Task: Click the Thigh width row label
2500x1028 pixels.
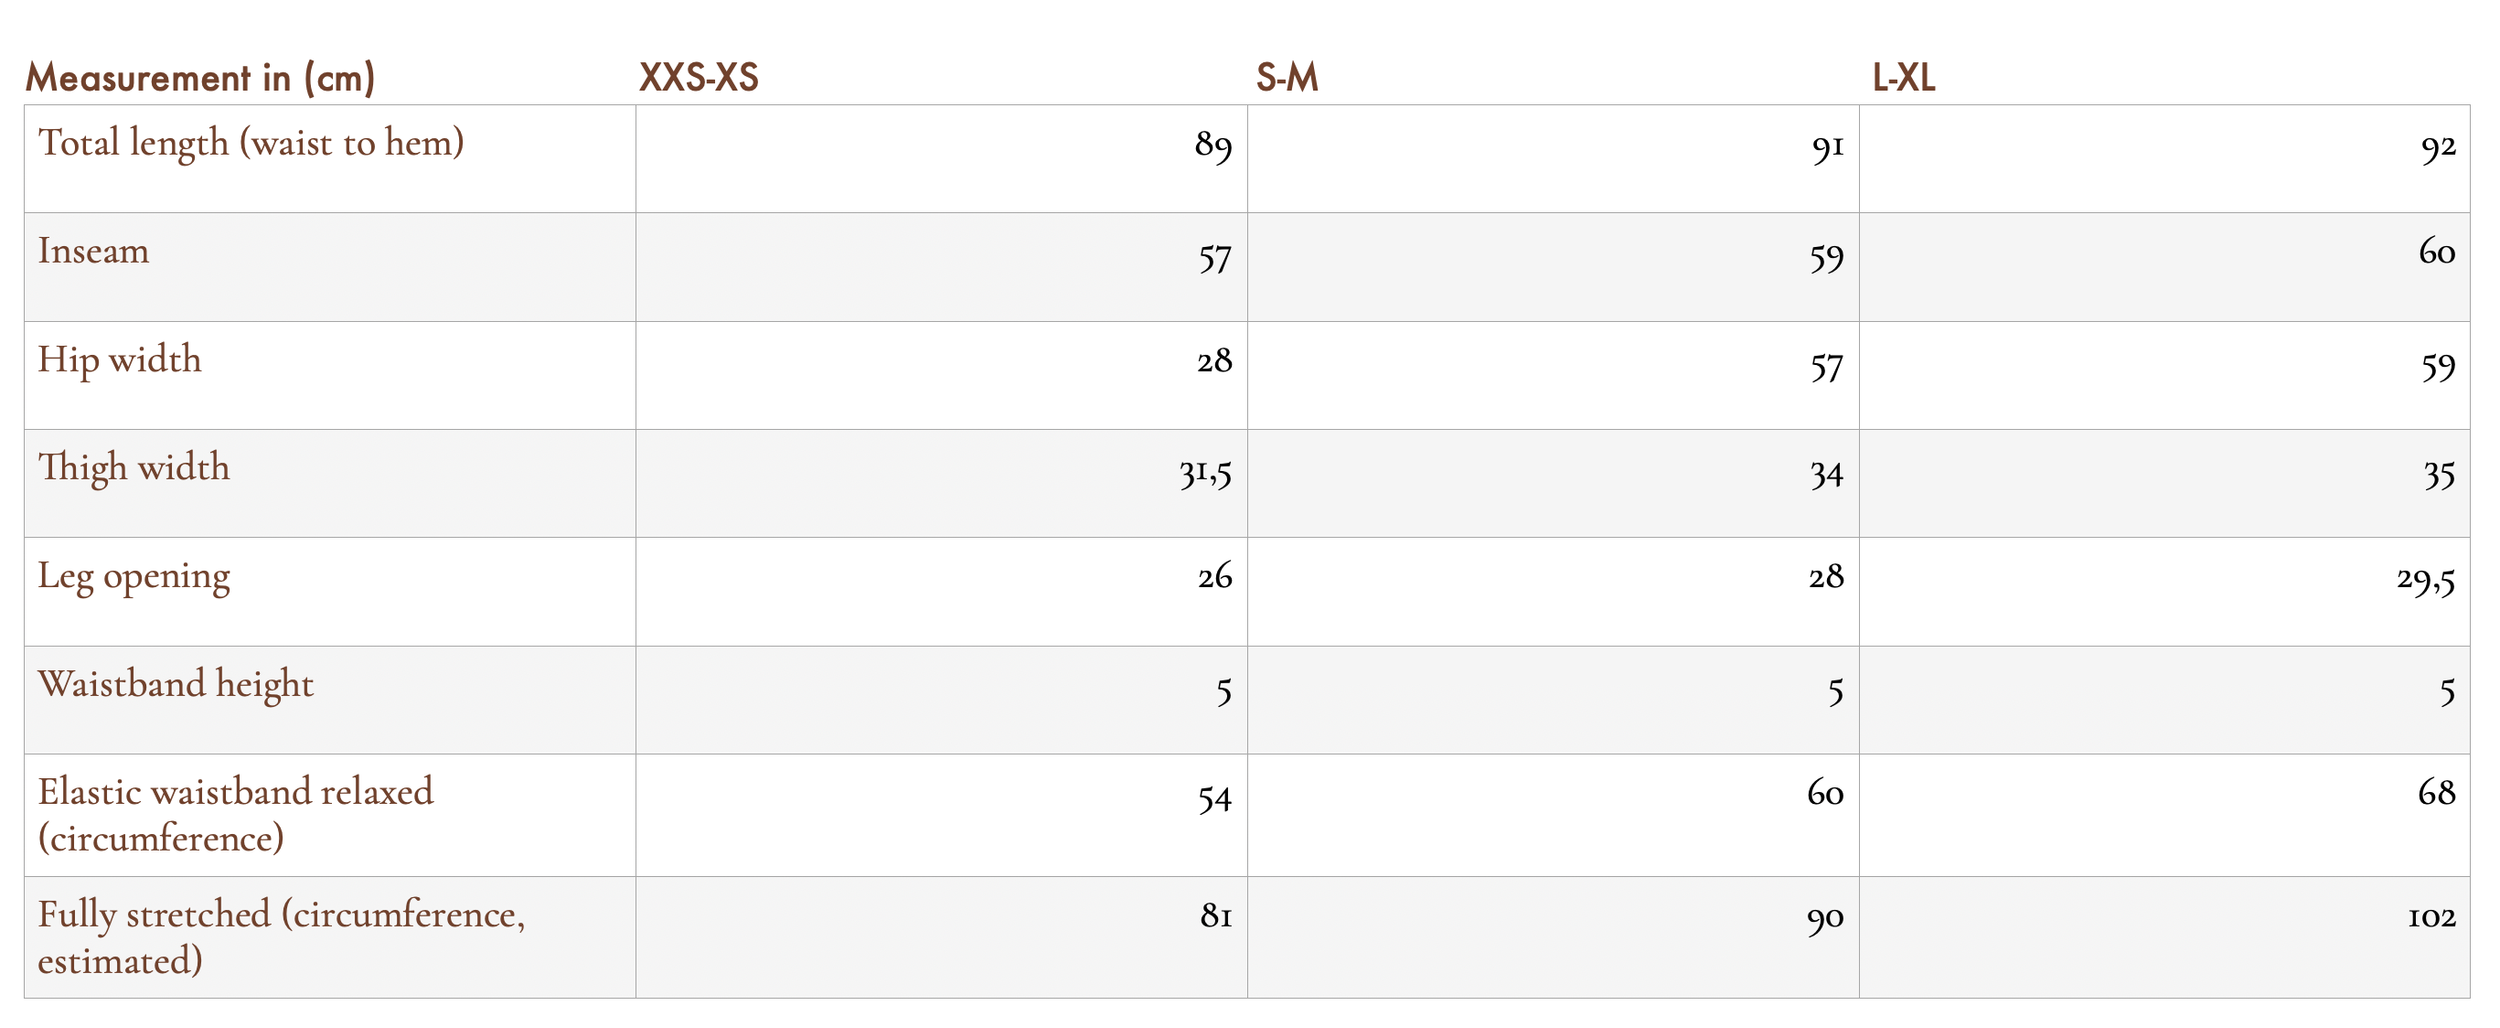Action: pos(134,468)
